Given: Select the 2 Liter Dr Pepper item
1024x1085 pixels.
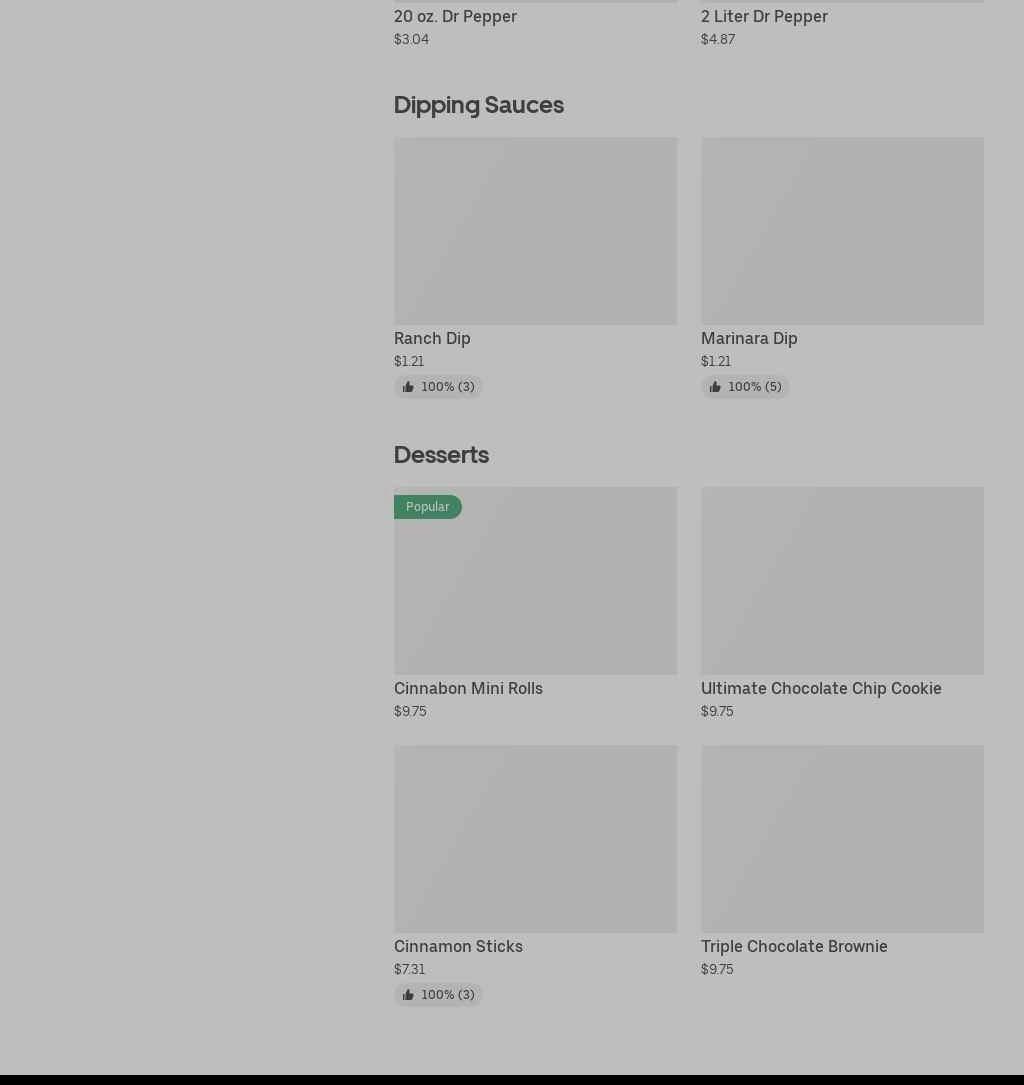Looking at the screenshot, I should [764, 16].
